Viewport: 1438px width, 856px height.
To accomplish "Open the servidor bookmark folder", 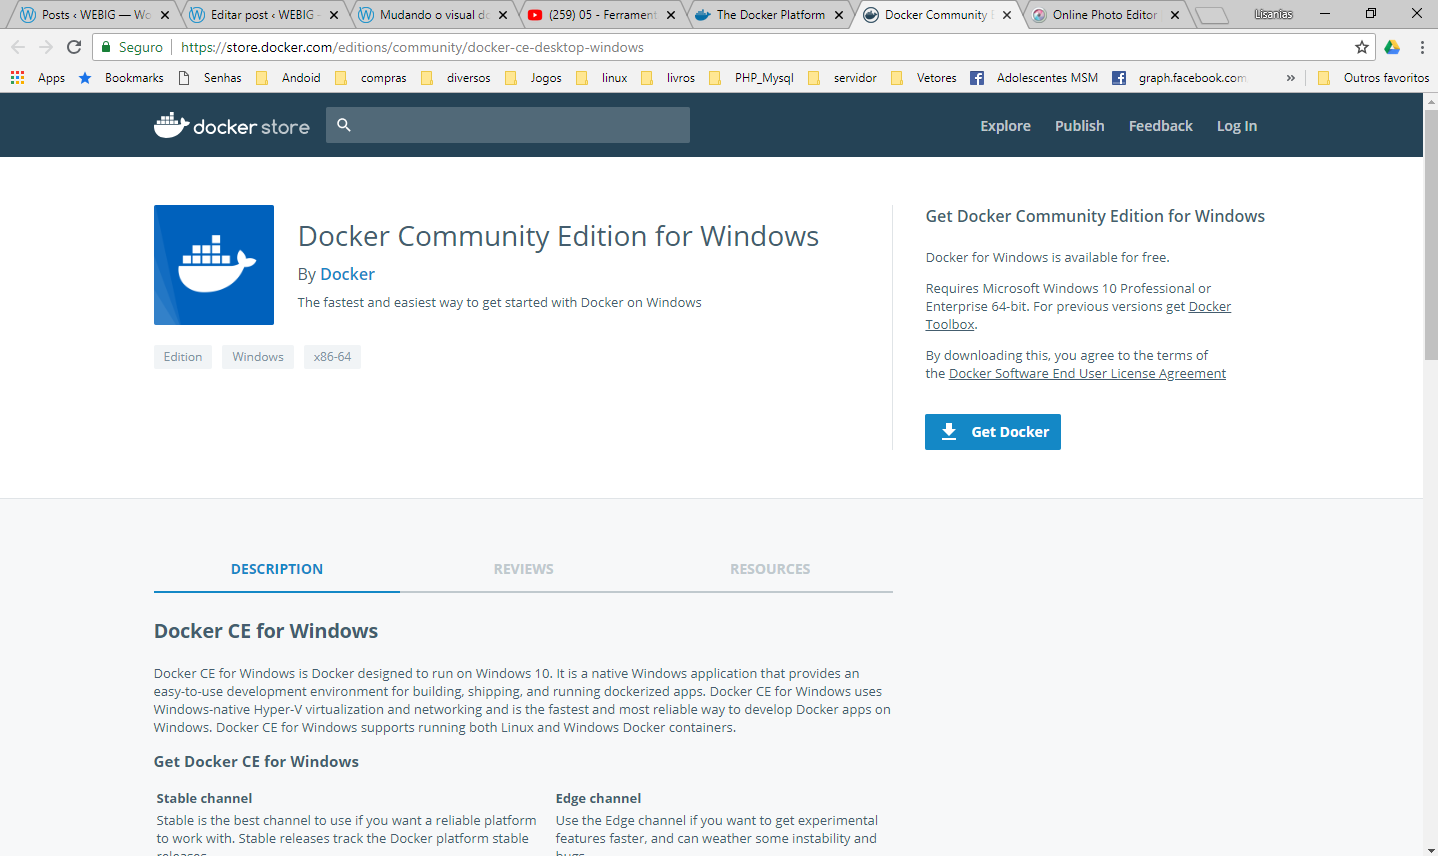I will click(x=843, y=77).
